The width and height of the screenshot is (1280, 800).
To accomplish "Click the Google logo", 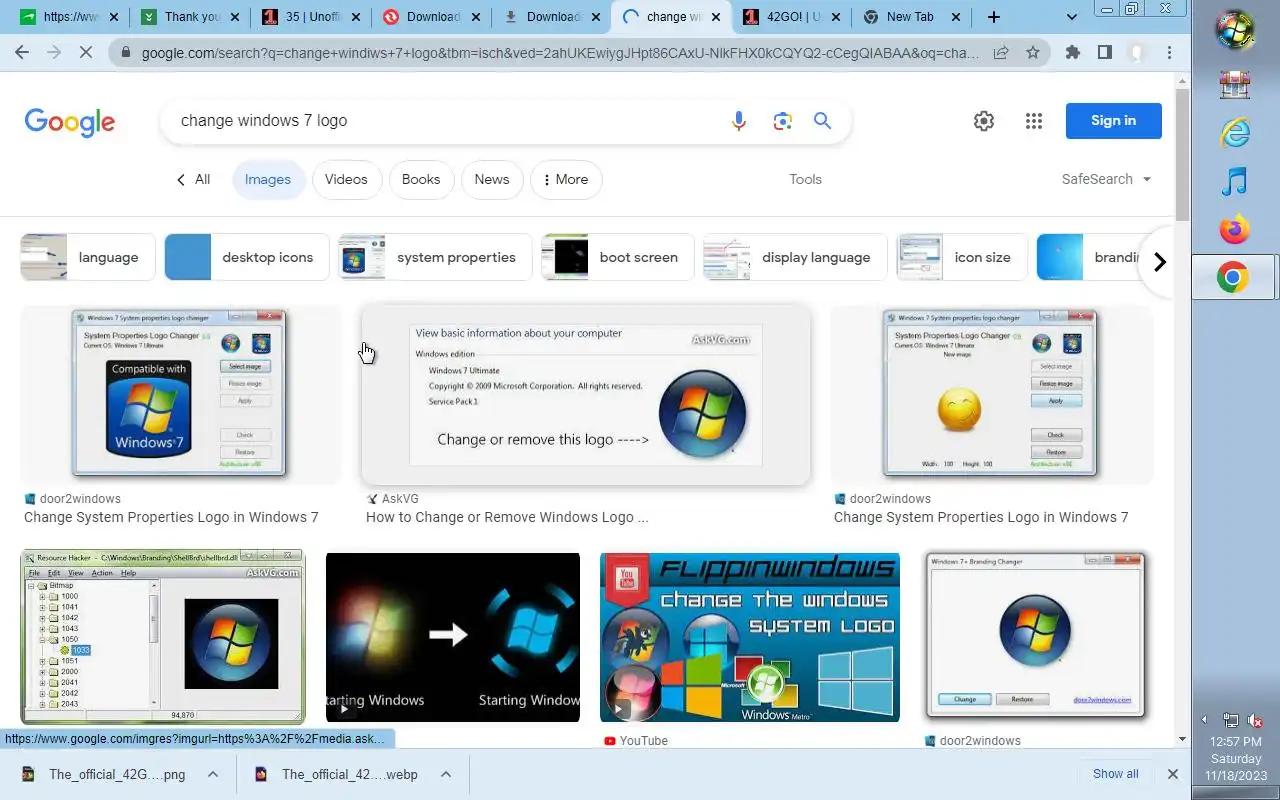I will point(70,122).
